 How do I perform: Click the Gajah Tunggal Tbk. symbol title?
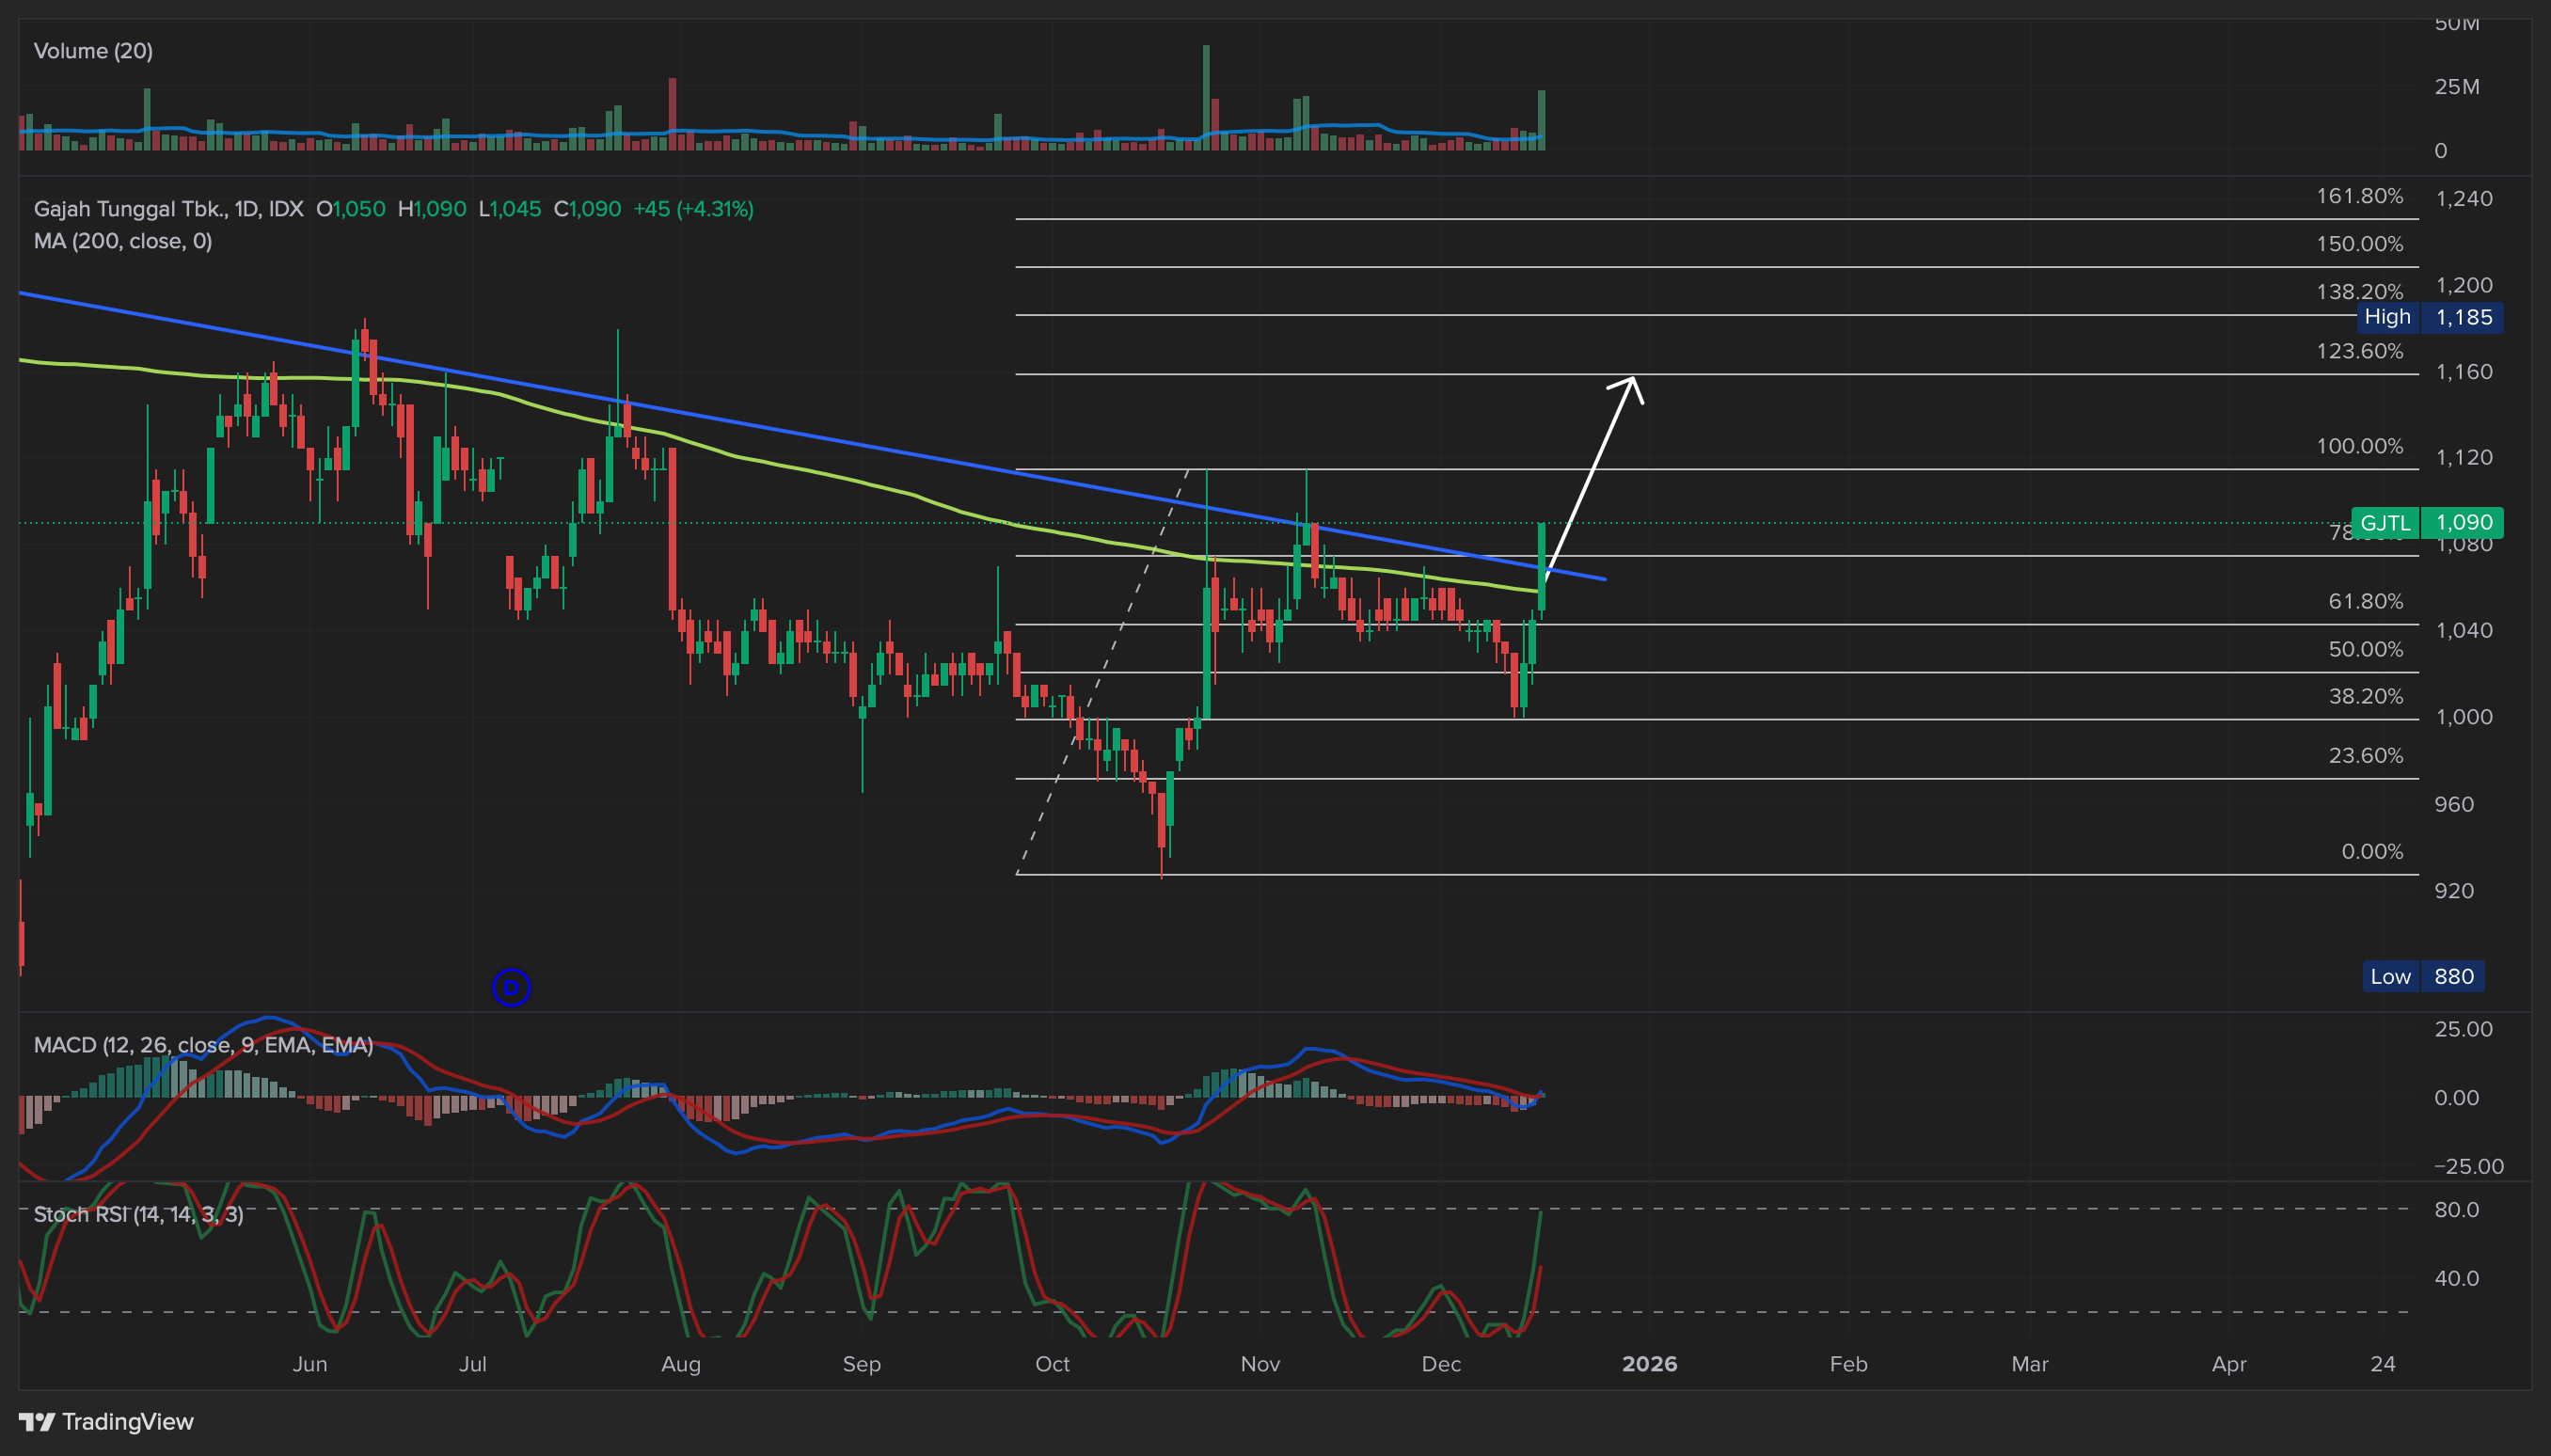[x=130, y=209]
